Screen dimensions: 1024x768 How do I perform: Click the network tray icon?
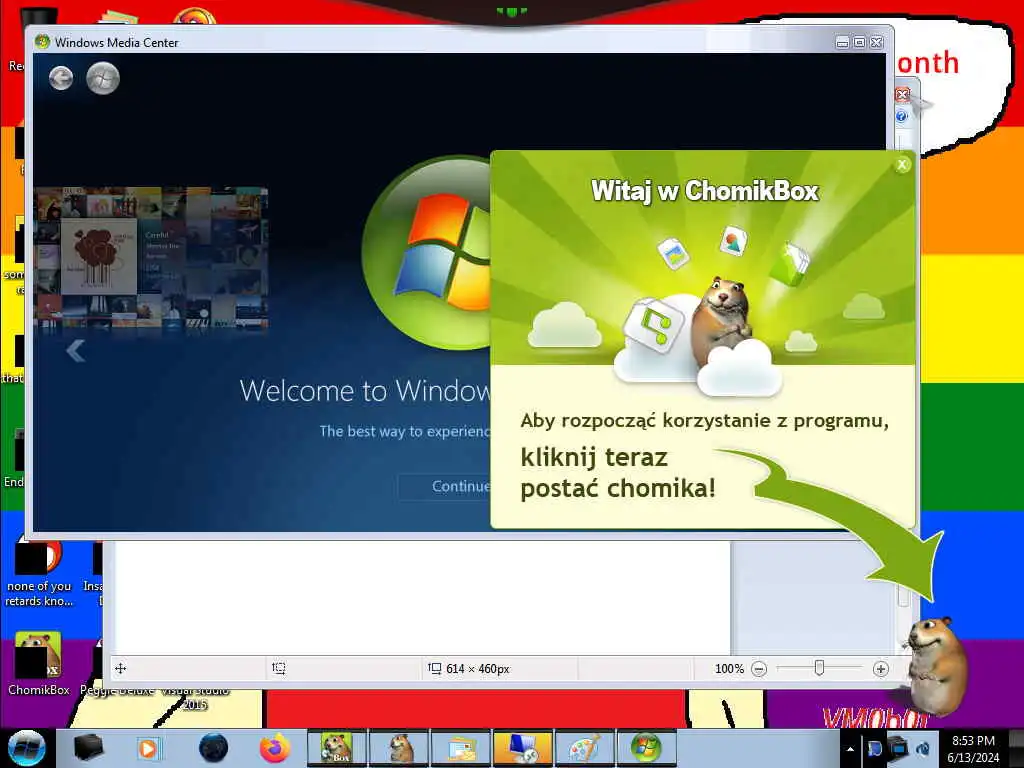(x=898, y=748)
